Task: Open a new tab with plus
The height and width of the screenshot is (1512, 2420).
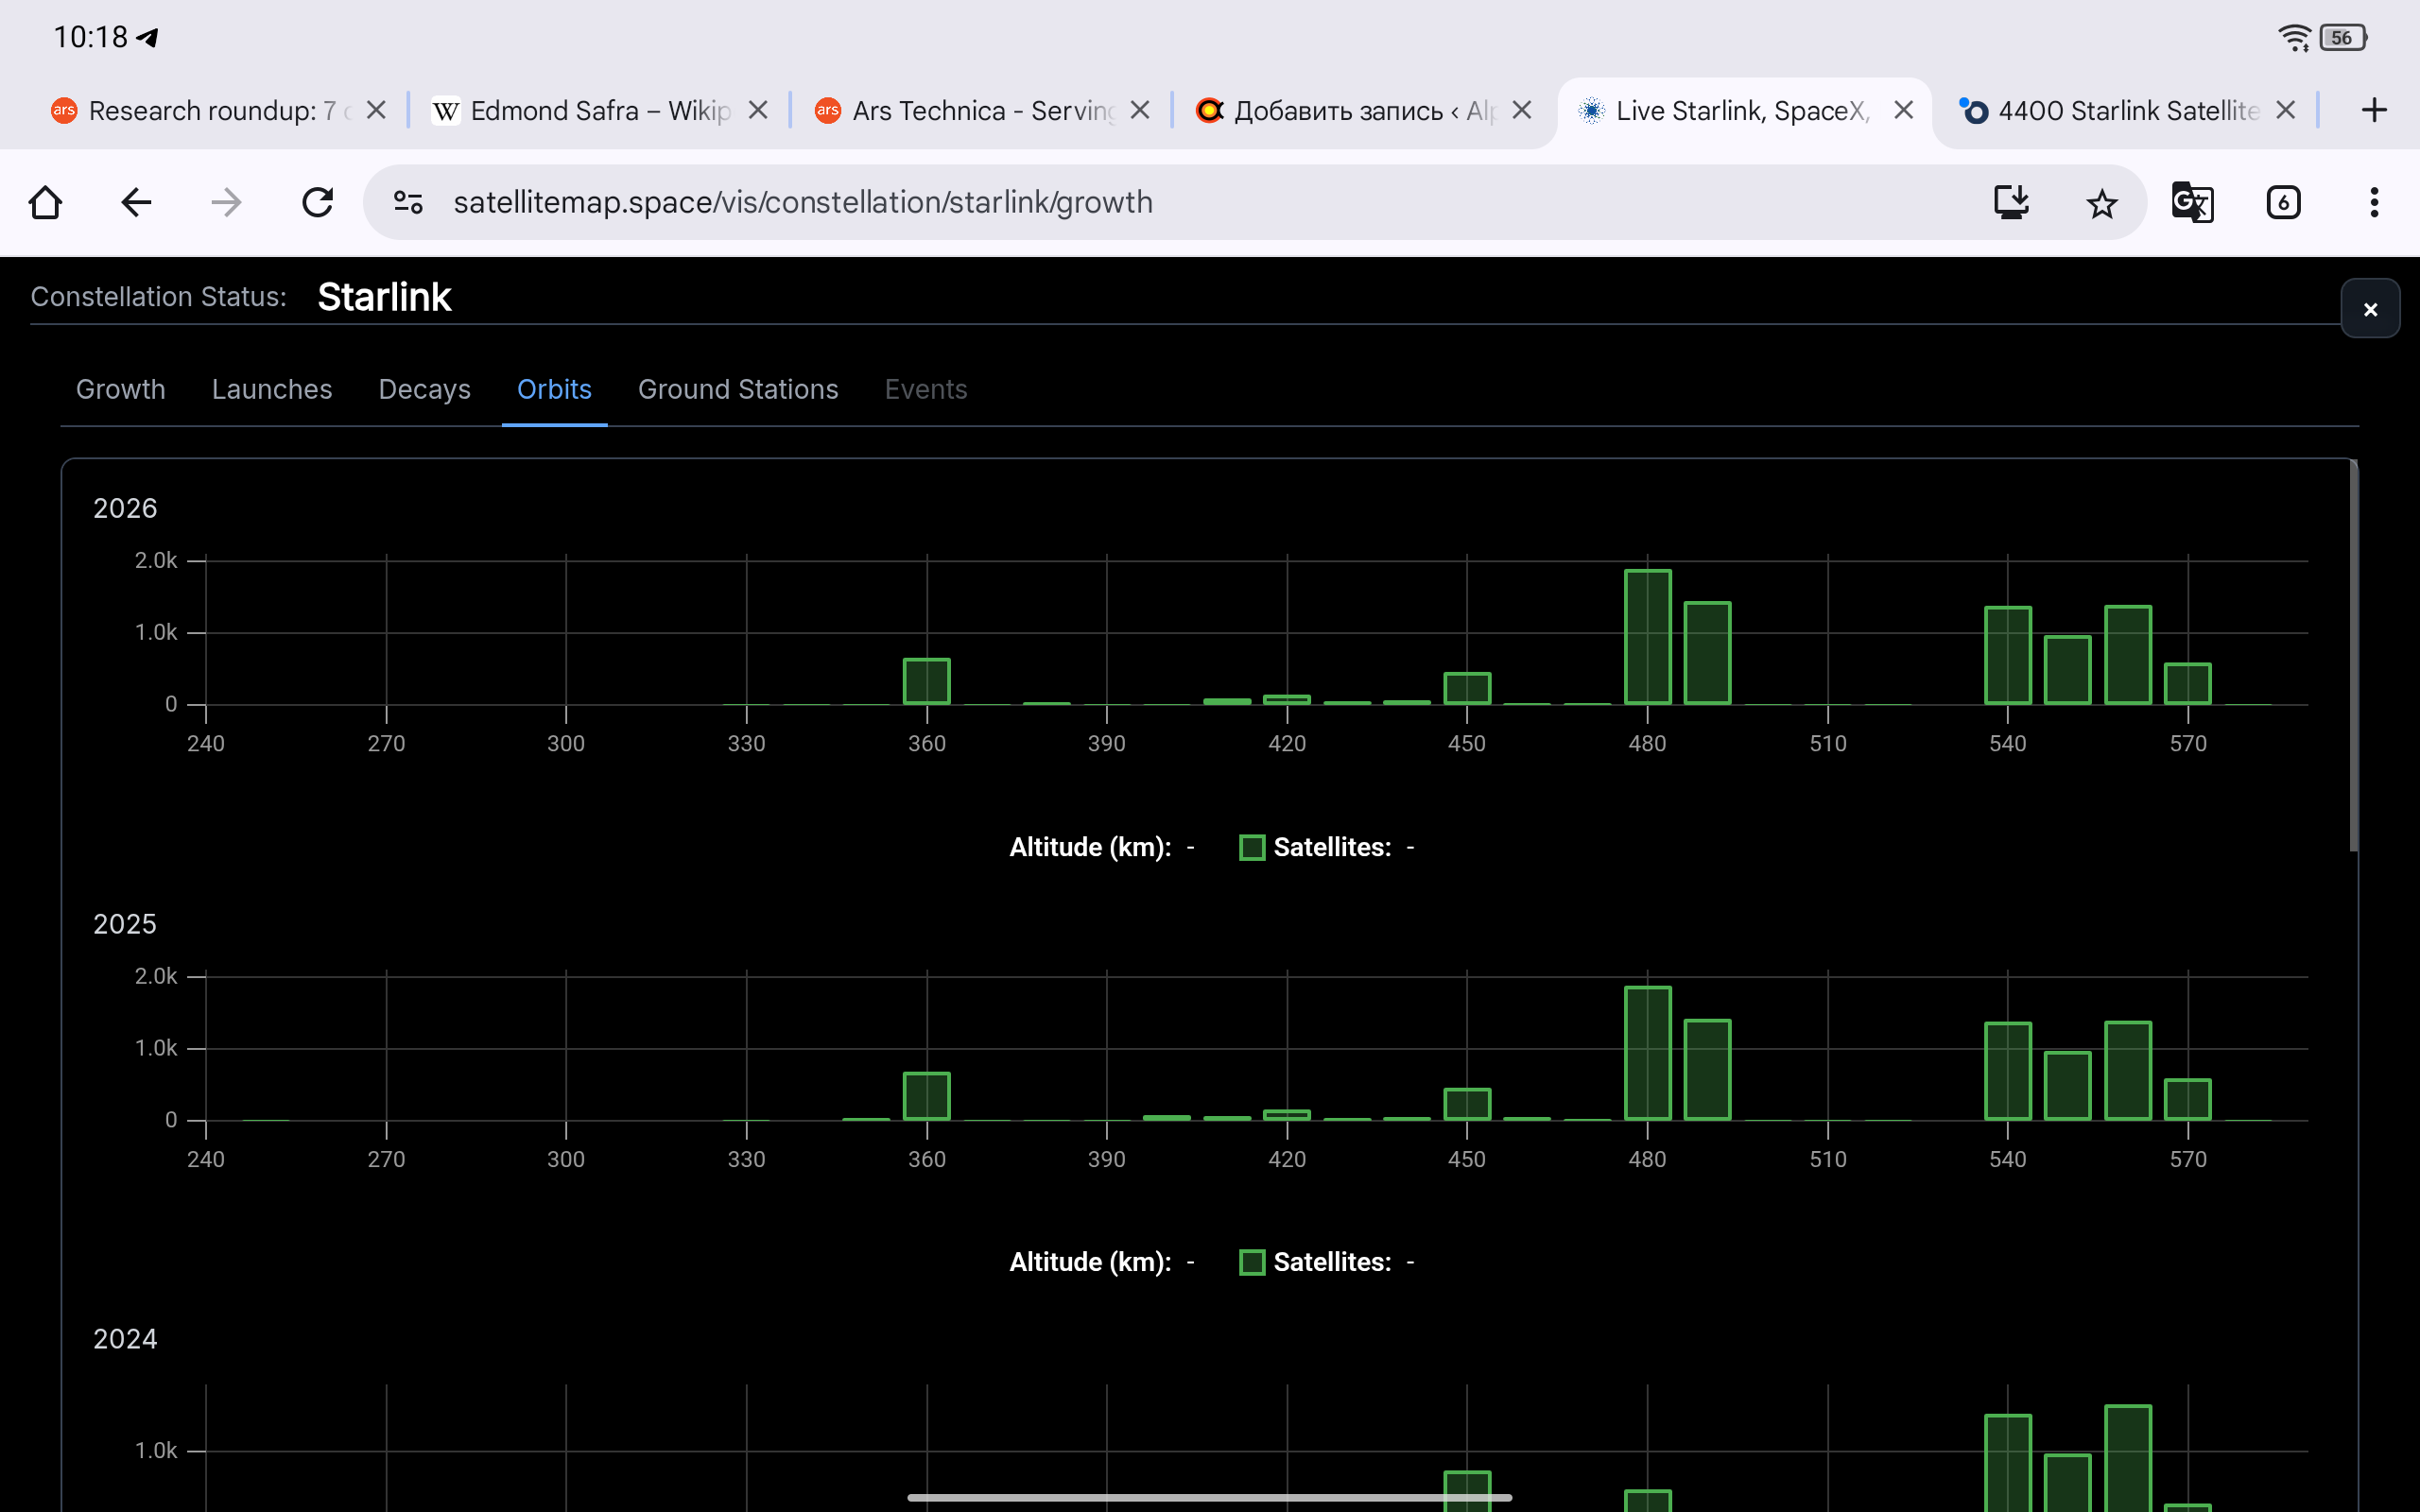Action: point(2374,110)
